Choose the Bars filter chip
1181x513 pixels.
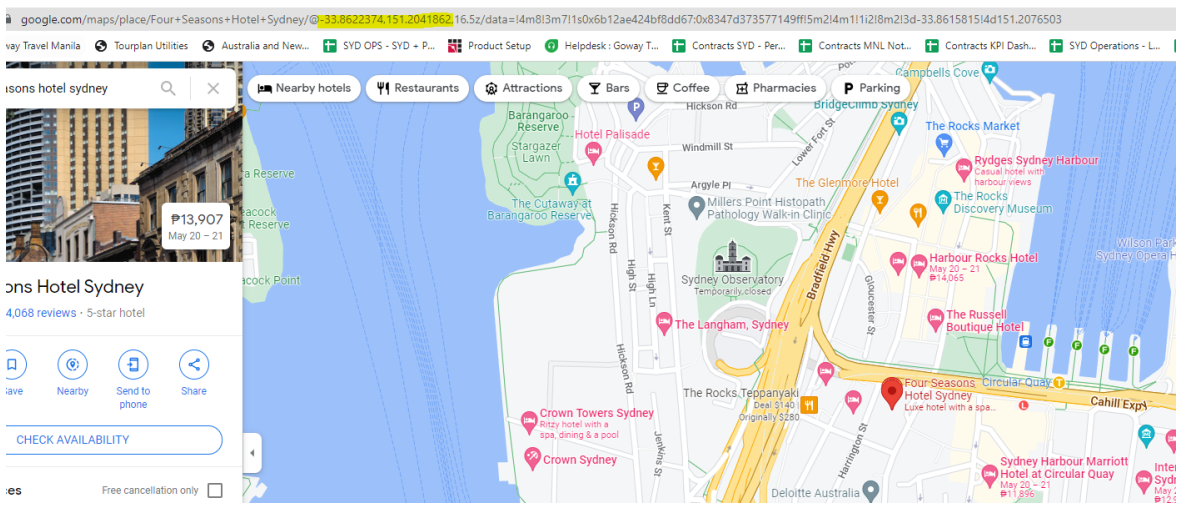[x=609, y=88]
